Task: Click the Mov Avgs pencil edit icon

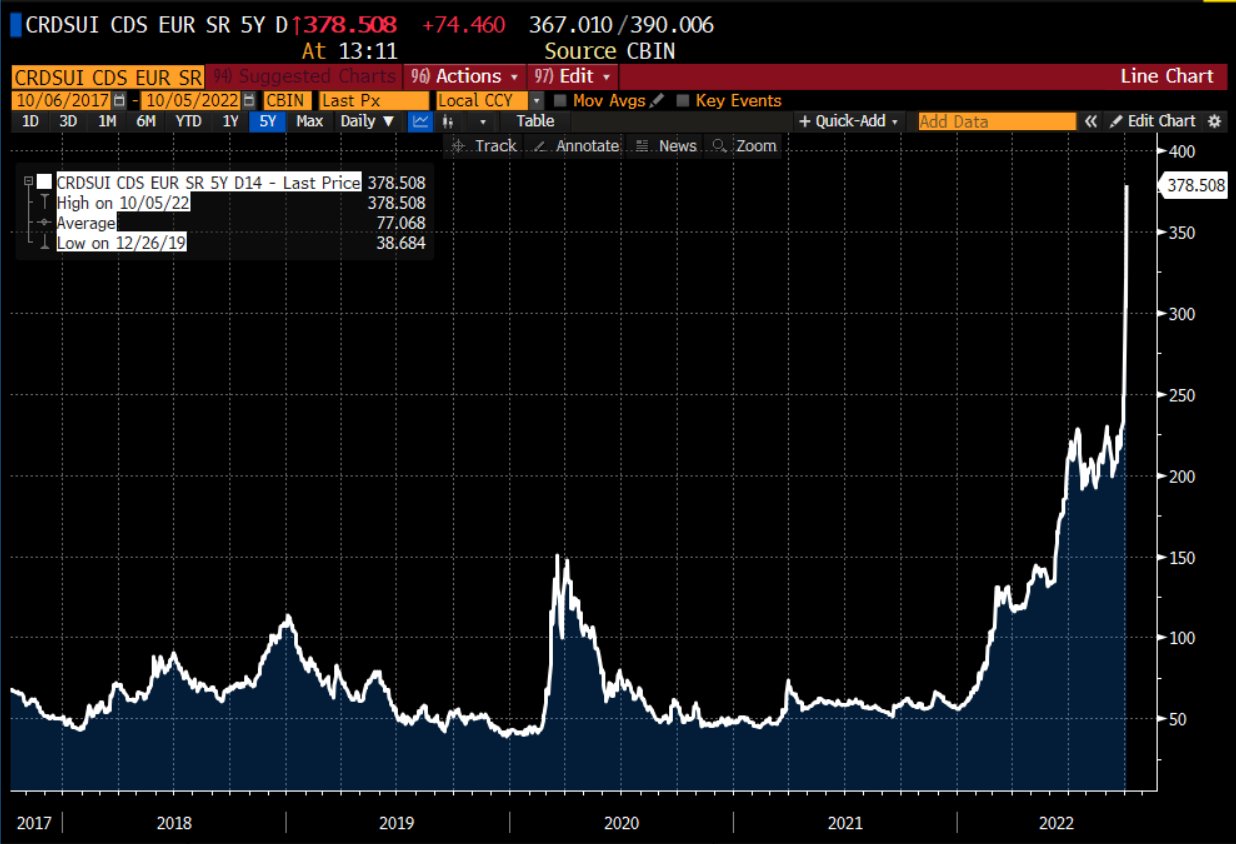Action: click(x=656, y=101)
